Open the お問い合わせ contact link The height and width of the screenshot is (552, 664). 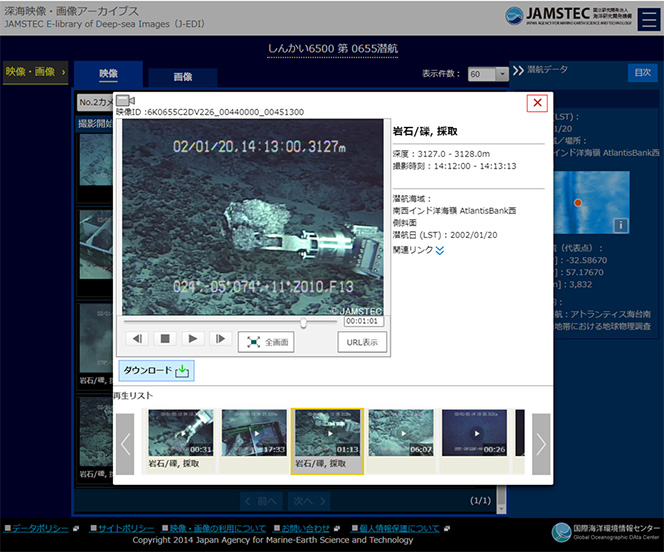(x=305, y=528)
